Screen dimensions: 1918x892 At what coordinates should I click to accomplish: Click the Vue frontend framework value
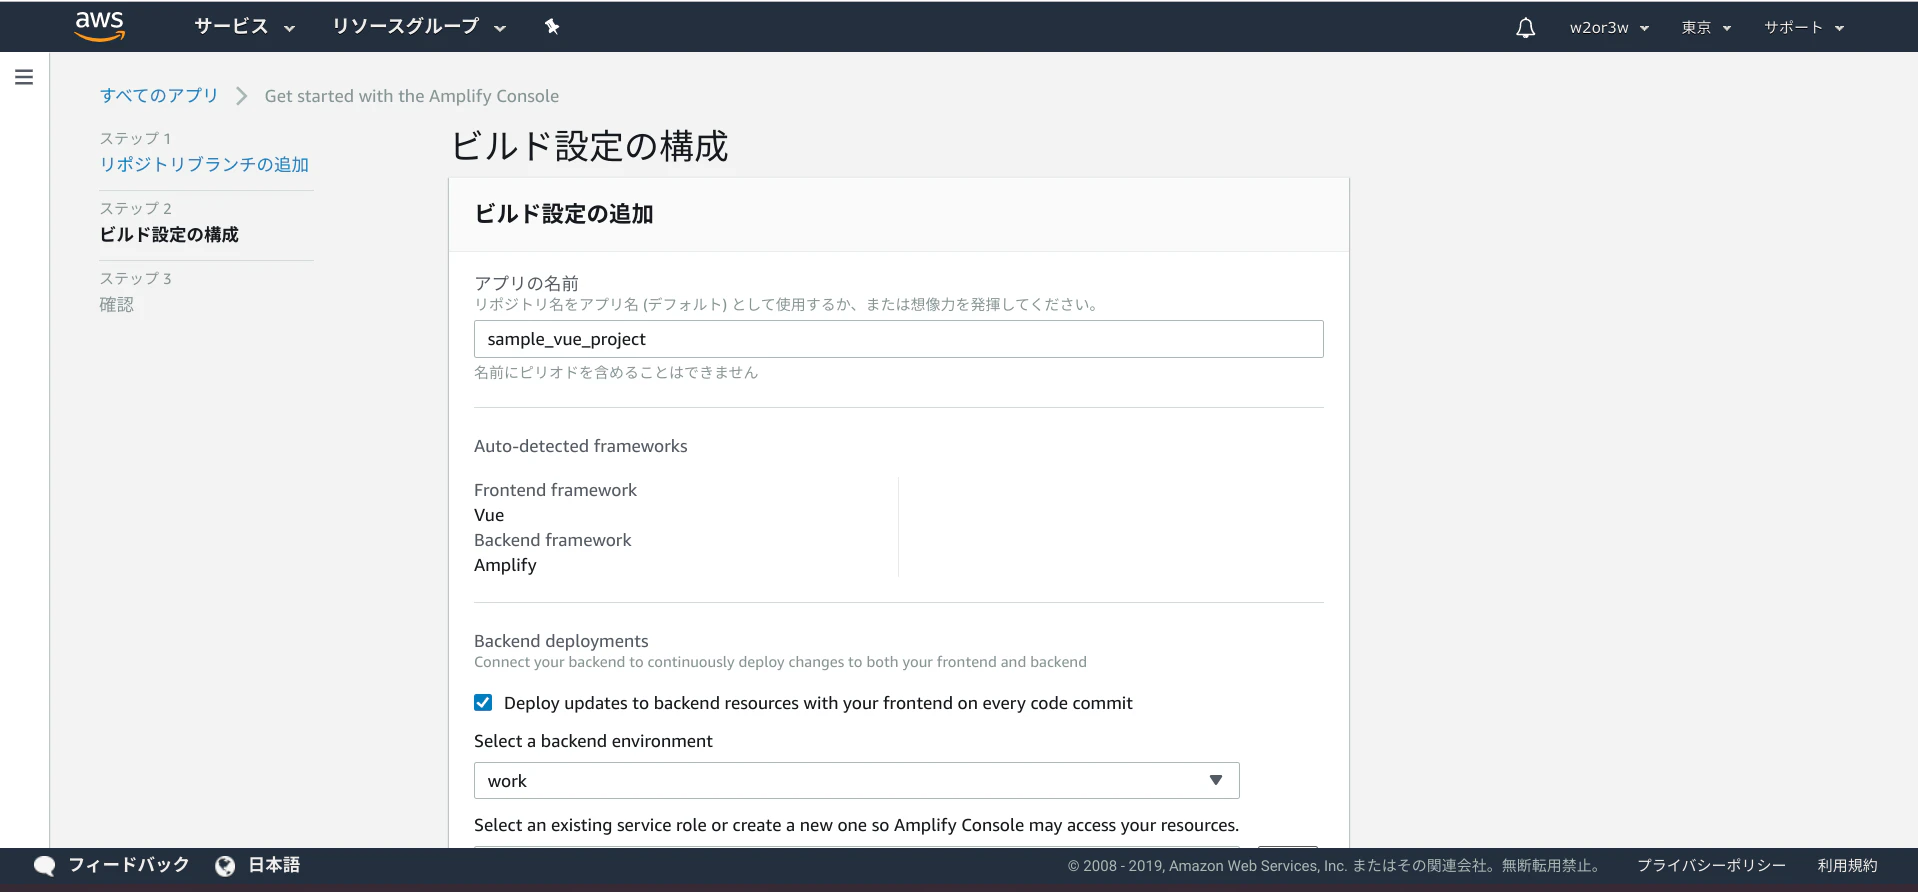(x=489, y=515)
